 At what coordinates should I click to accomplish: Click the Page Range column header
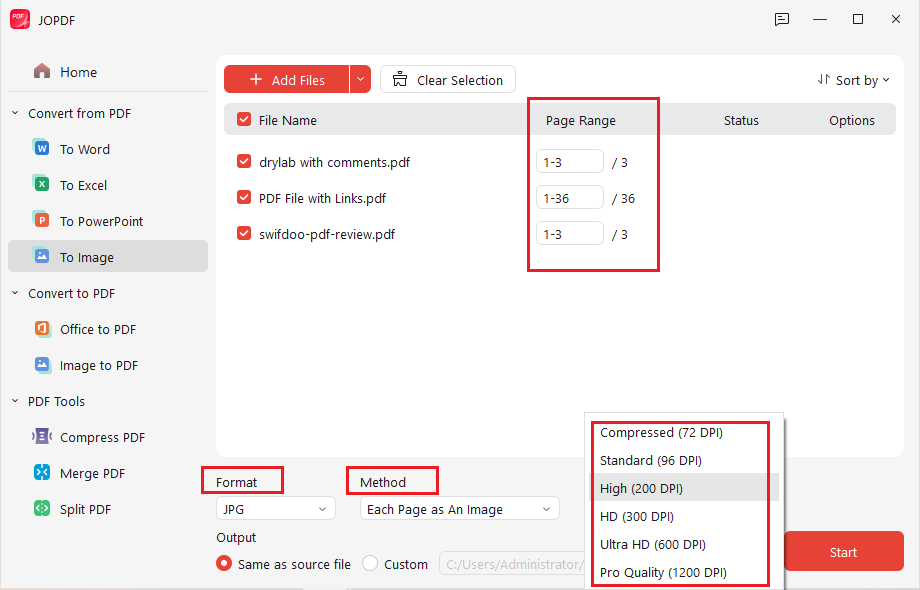coord(581,120)
